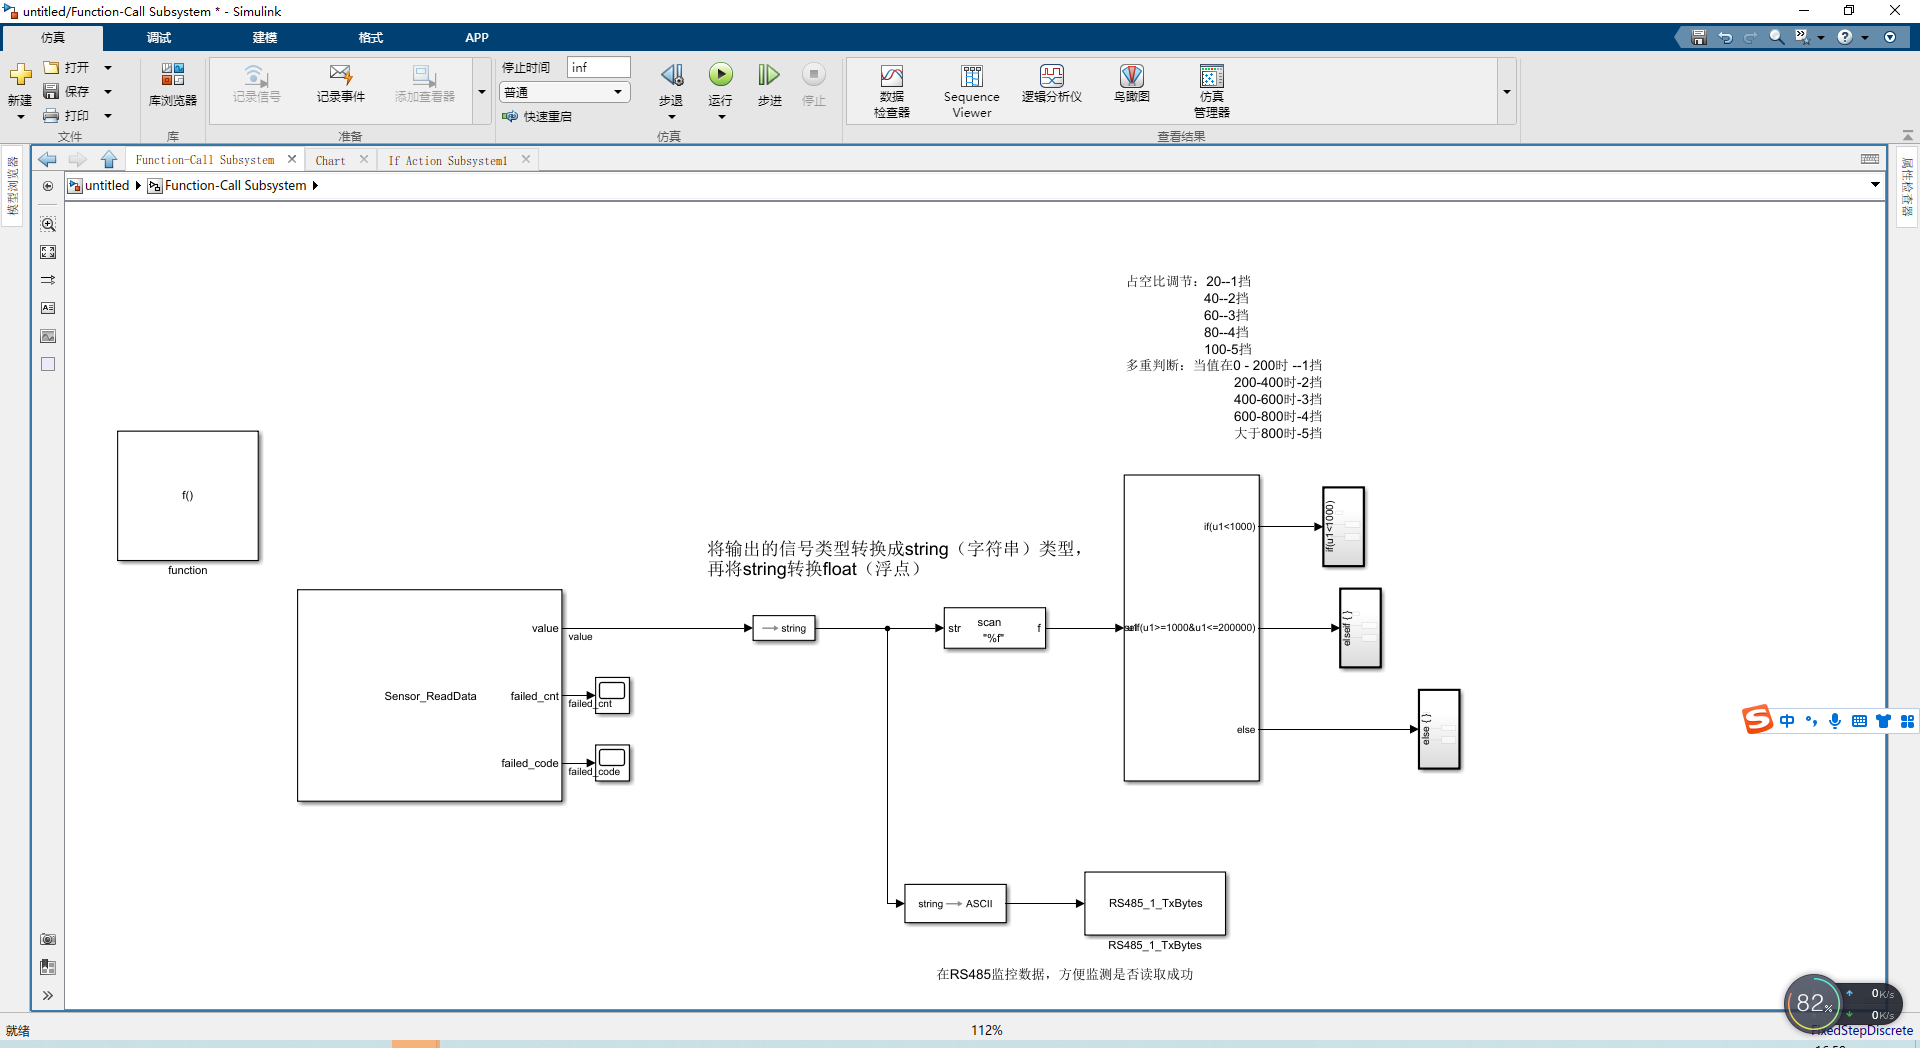The width and height of the screenshot is (1920, 1048).
Task: Open the 建模 ribbon tab
Action: (x=265, y=38)
